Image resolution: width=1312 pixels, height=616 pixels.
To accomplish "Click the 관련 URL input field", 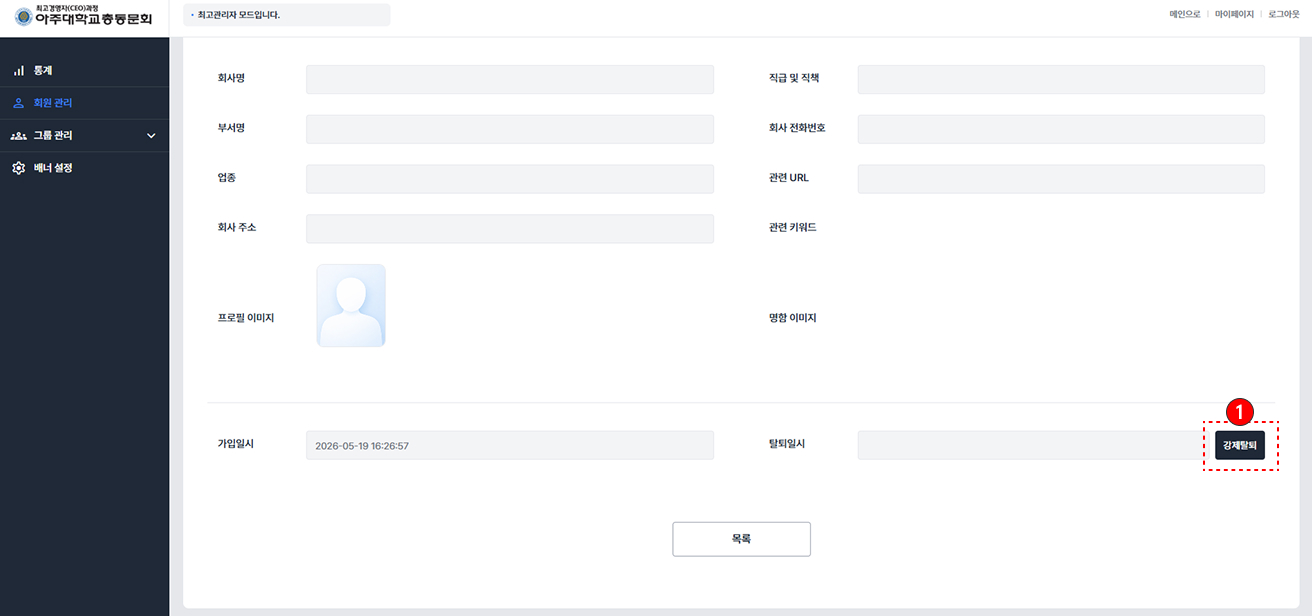I will [1061, 179].
